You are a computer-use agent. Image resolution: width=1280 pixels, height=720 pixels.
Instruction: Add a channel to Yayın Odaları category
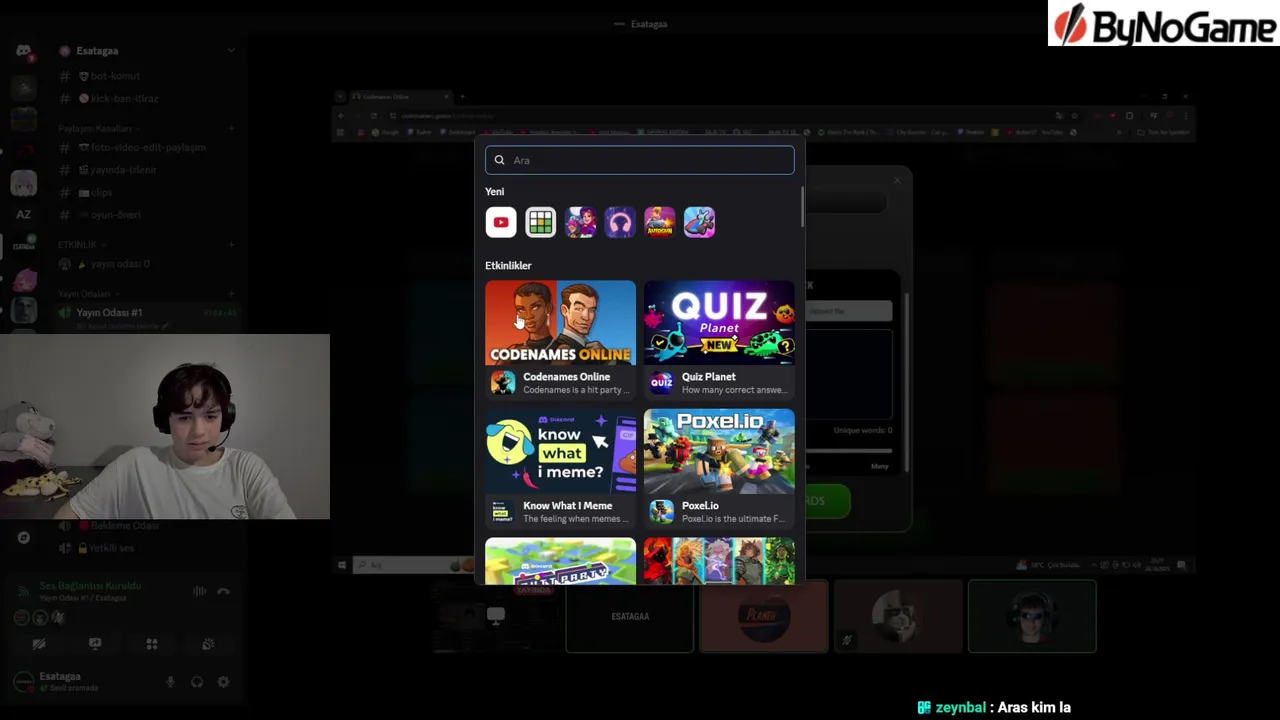[231, 294]
